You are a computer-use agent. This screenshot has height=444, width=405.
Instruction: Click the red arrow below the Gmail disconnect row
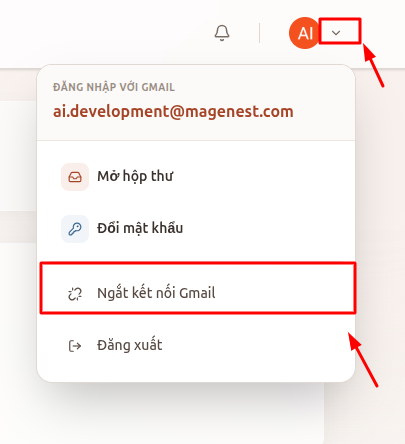(x=363, y=359)
